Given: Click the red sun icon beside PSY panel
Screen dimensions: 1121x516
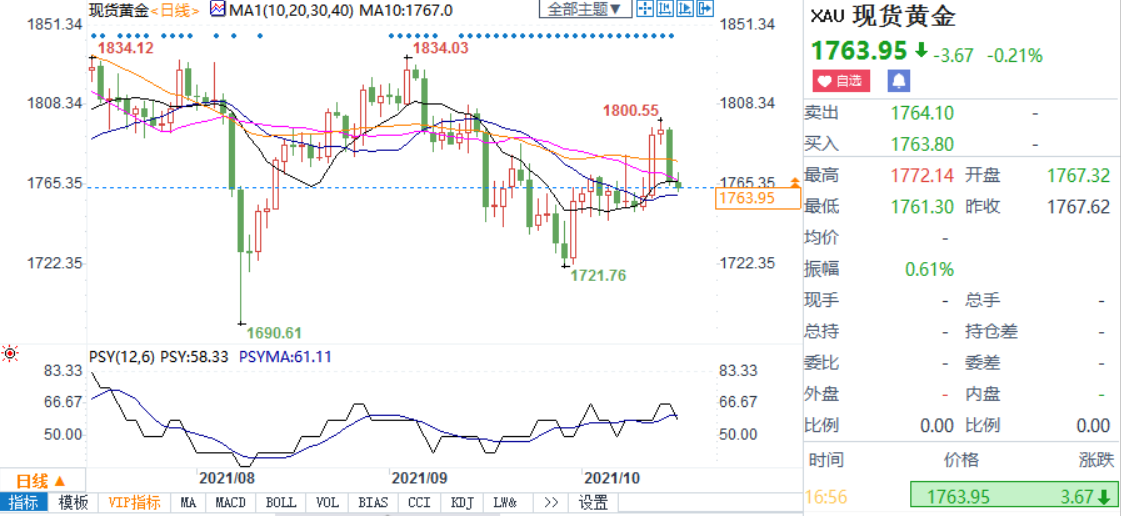Looking at the screenshot, I should pos(11,353).
